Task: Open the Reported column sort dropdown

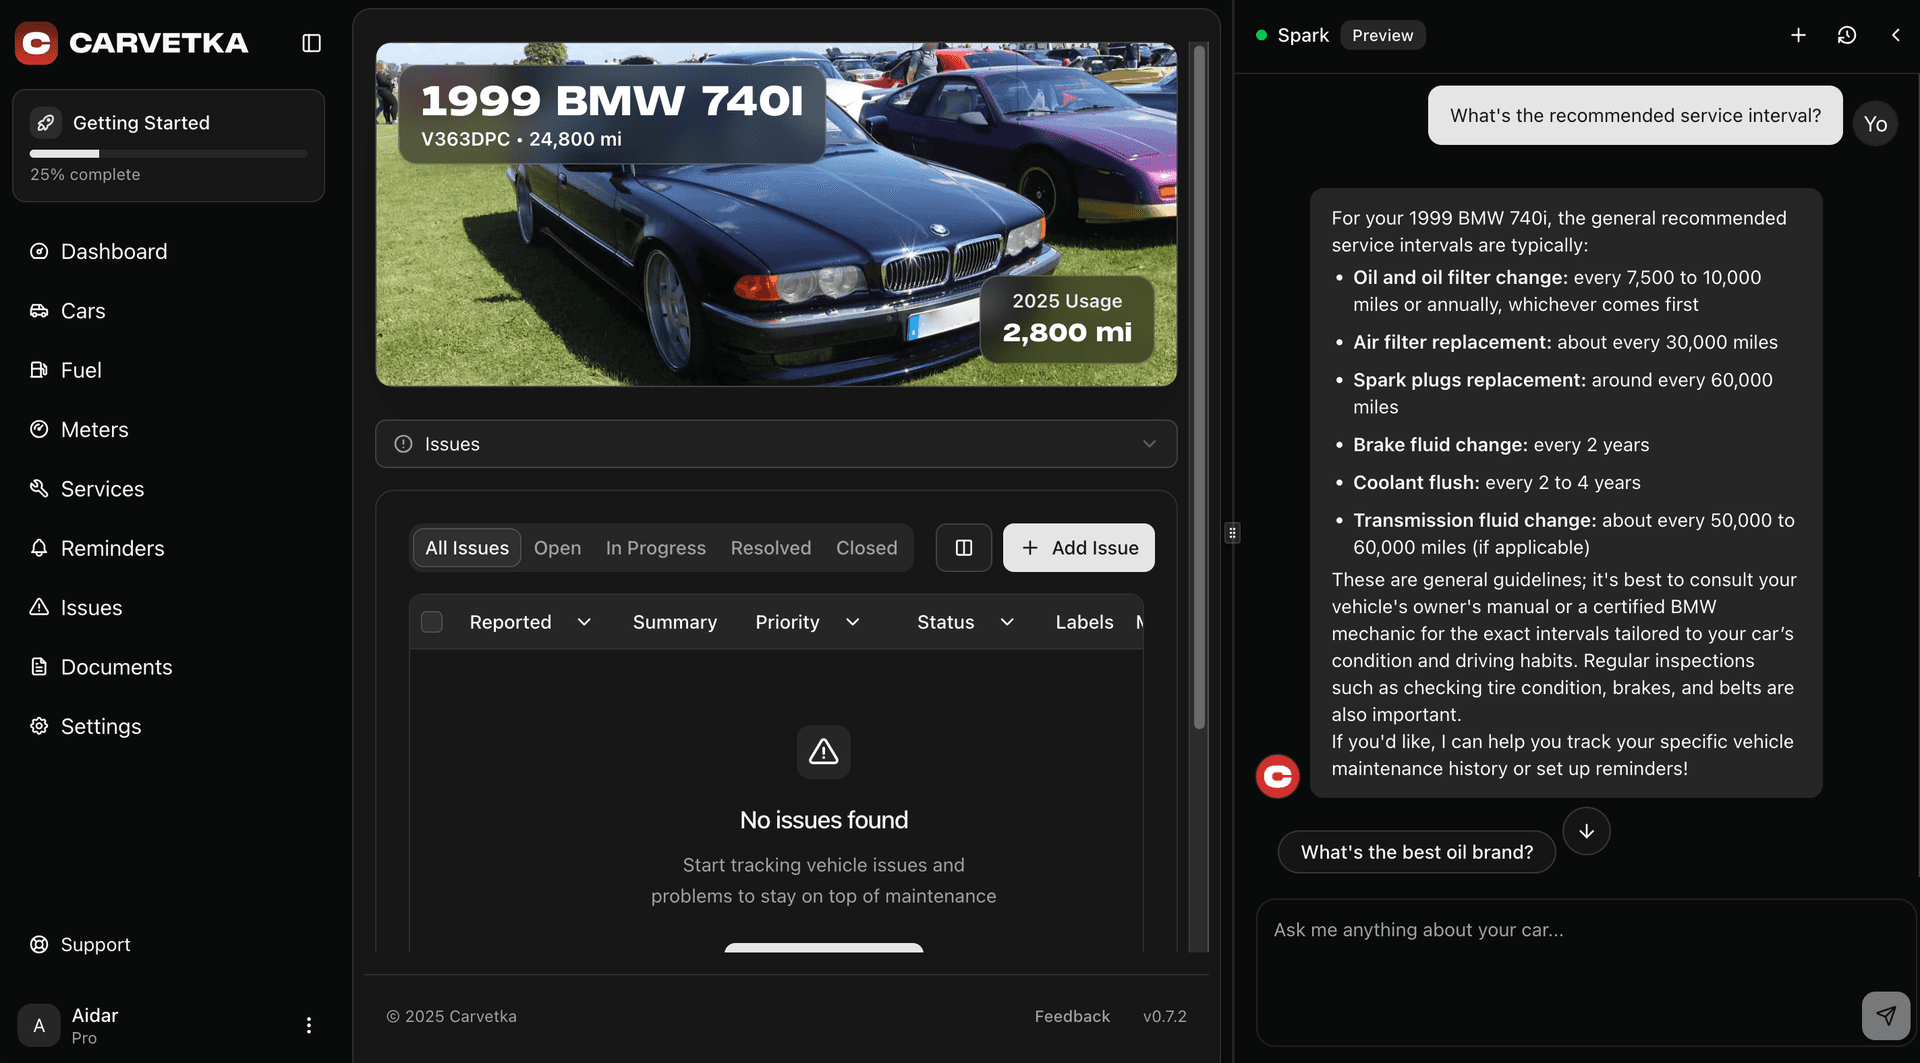Action: (584, 622)
